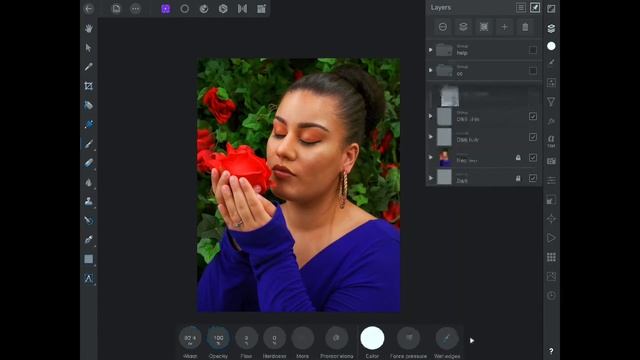Toggle Wet edges option

447,338
